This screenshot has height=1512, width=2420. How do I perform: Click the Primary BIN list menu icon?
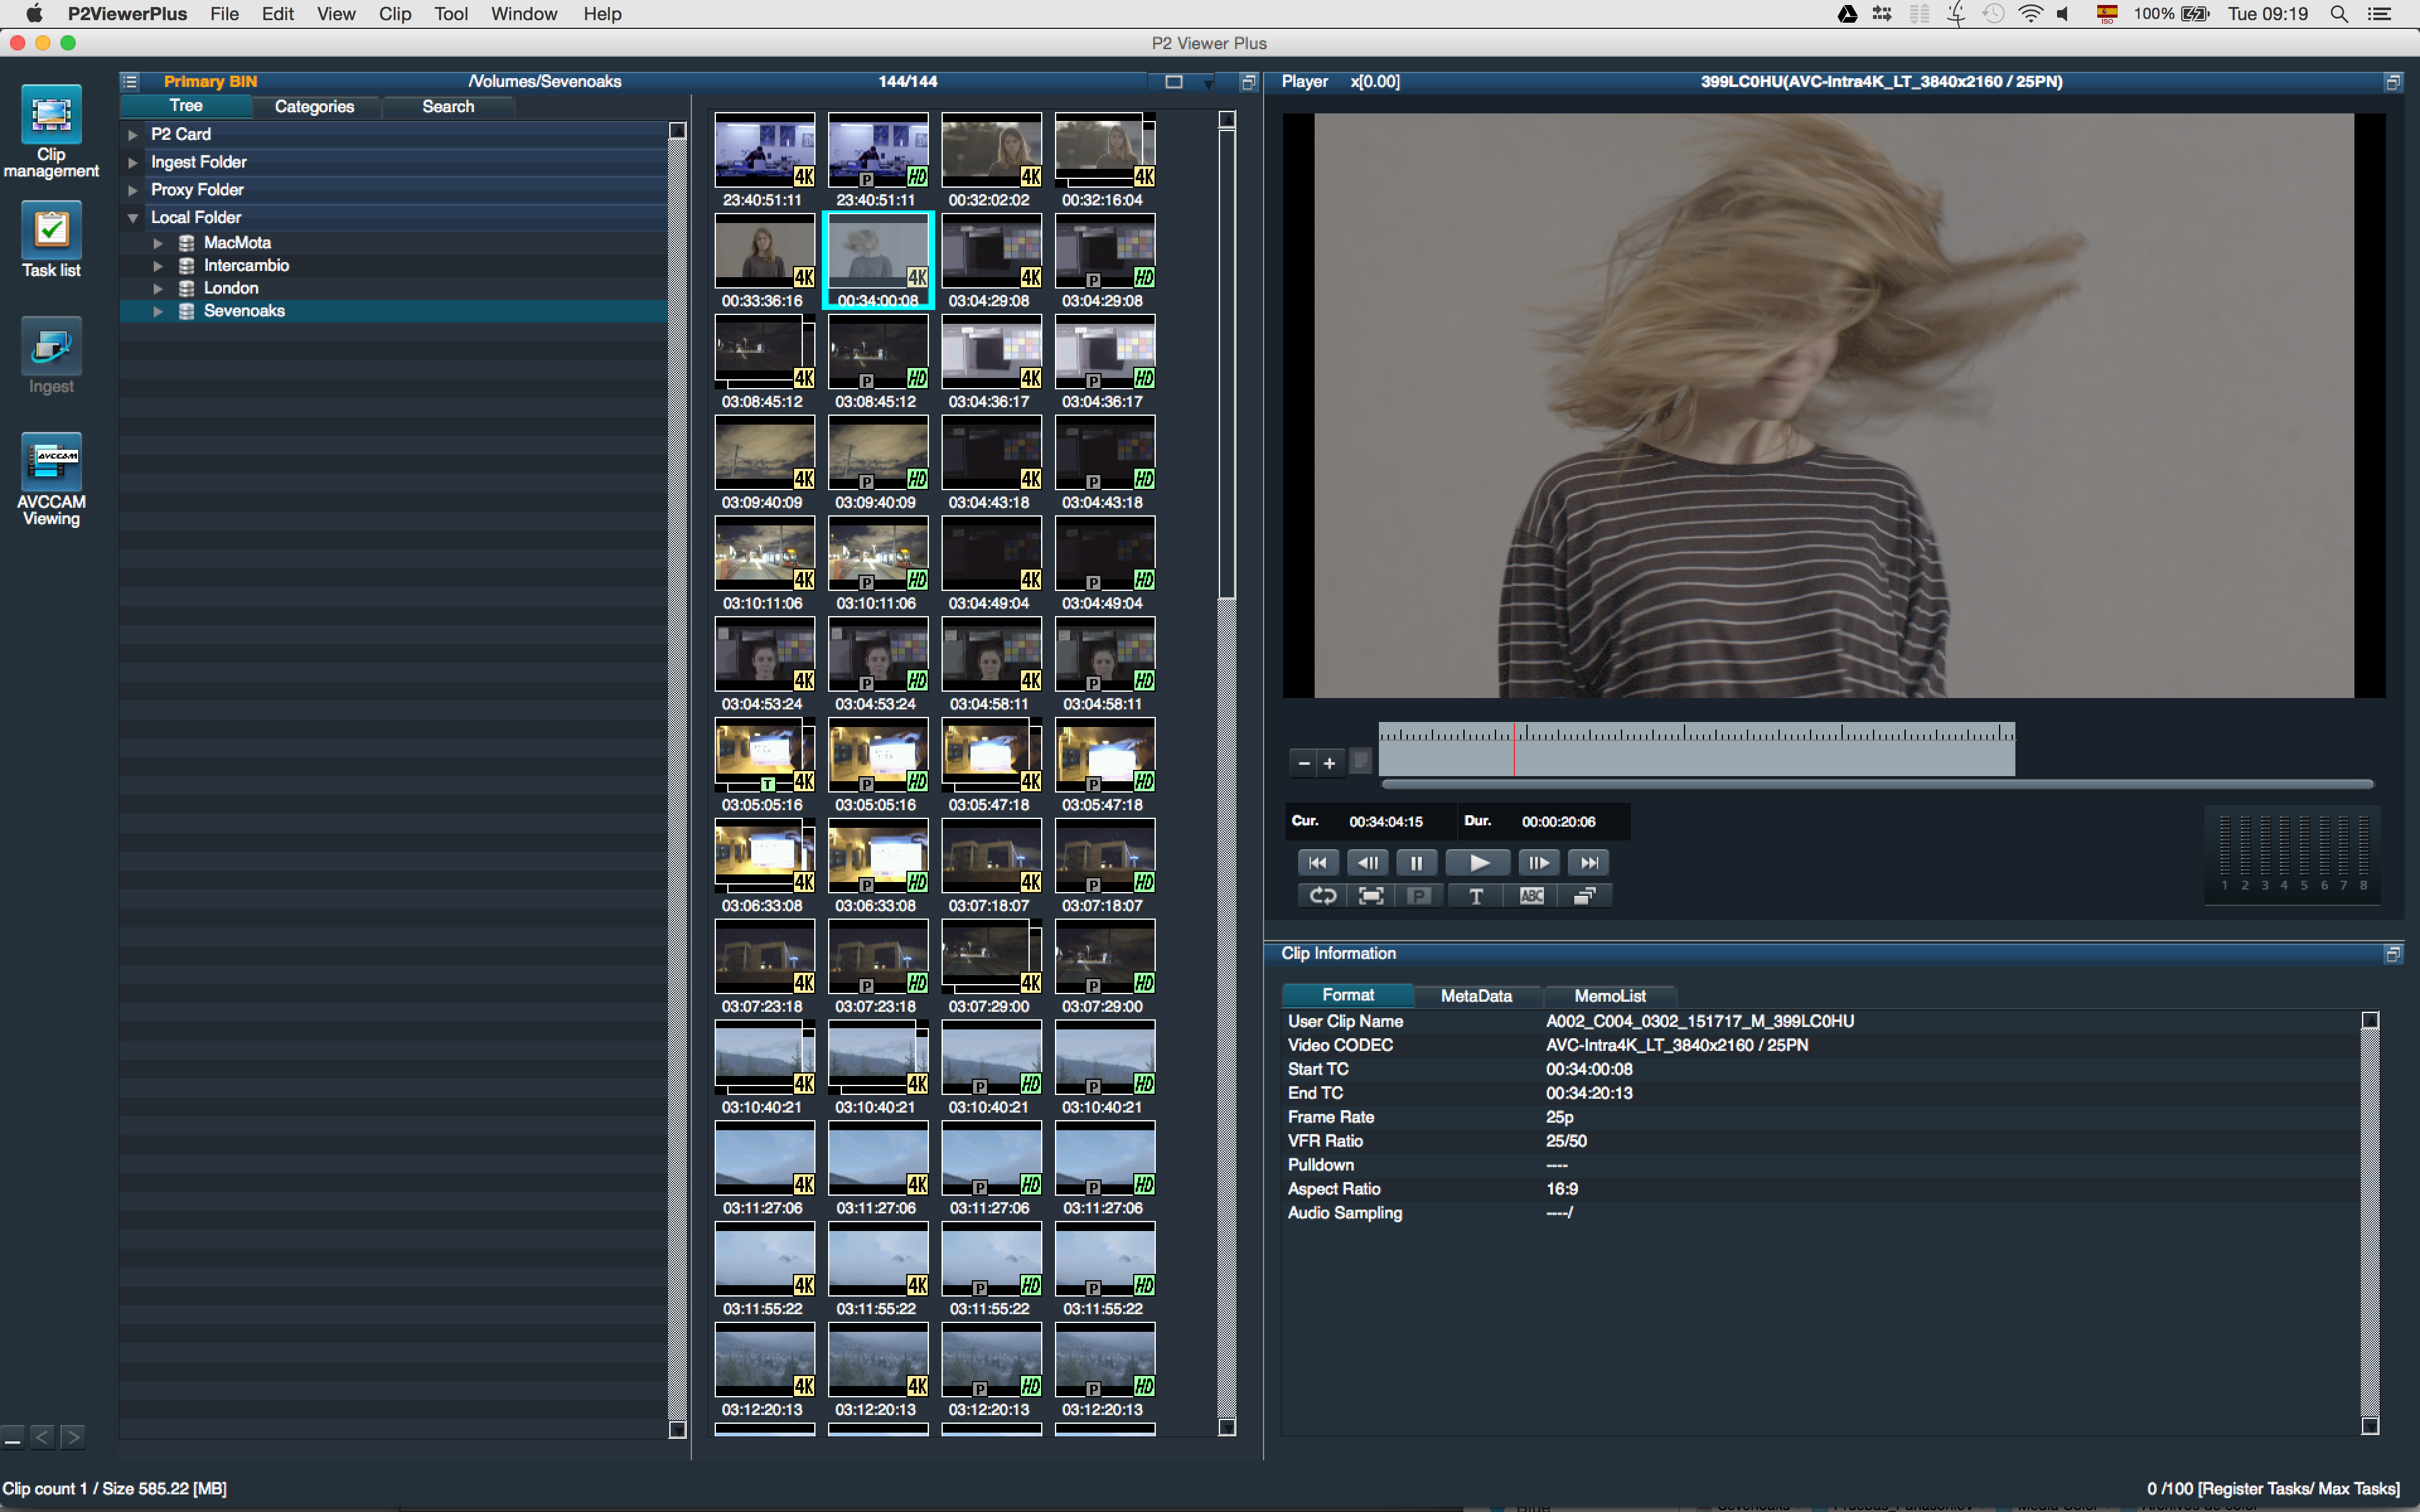point(130,82)
